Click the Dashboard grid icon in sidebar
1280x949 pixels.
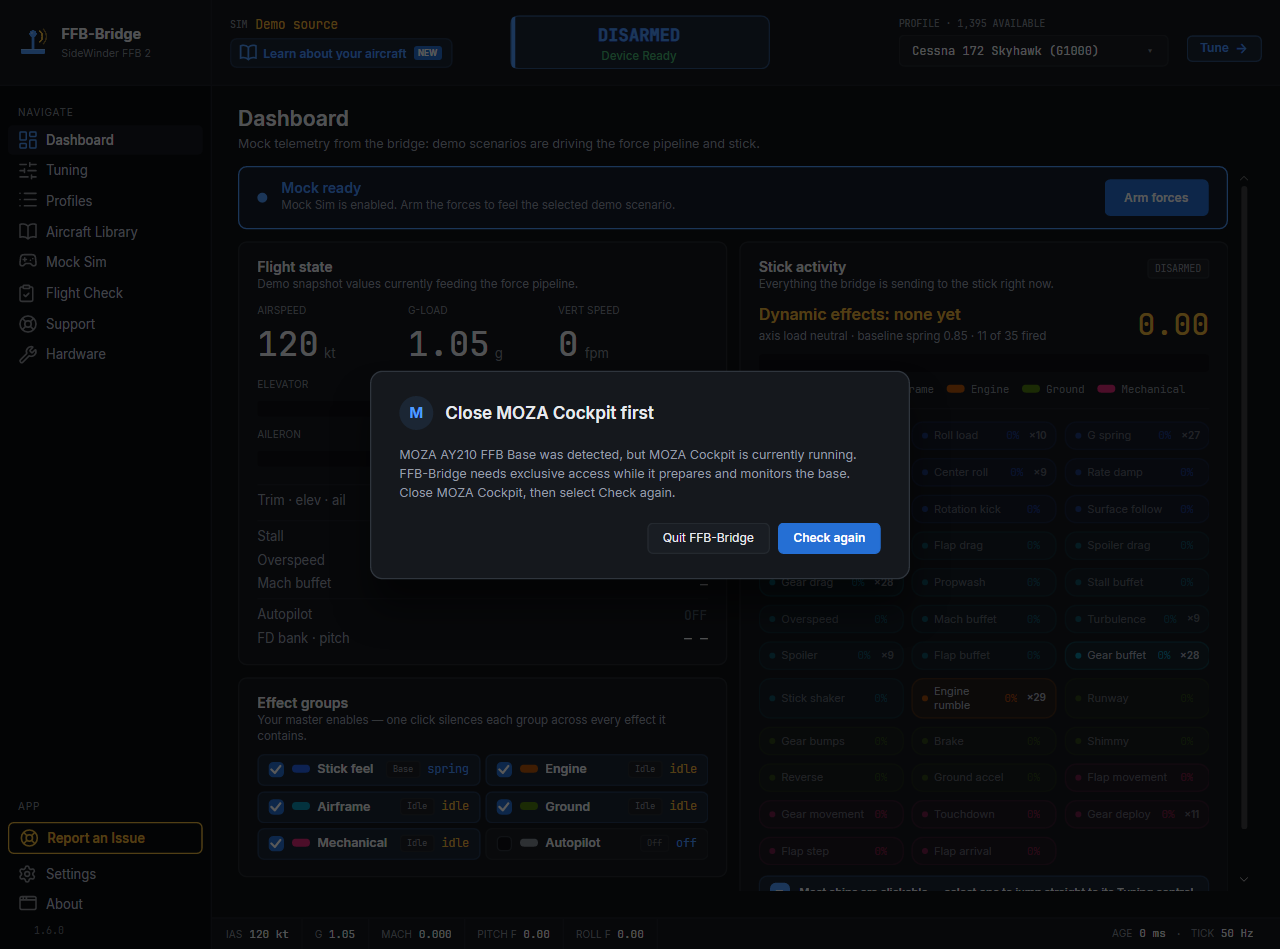point(28,140)
